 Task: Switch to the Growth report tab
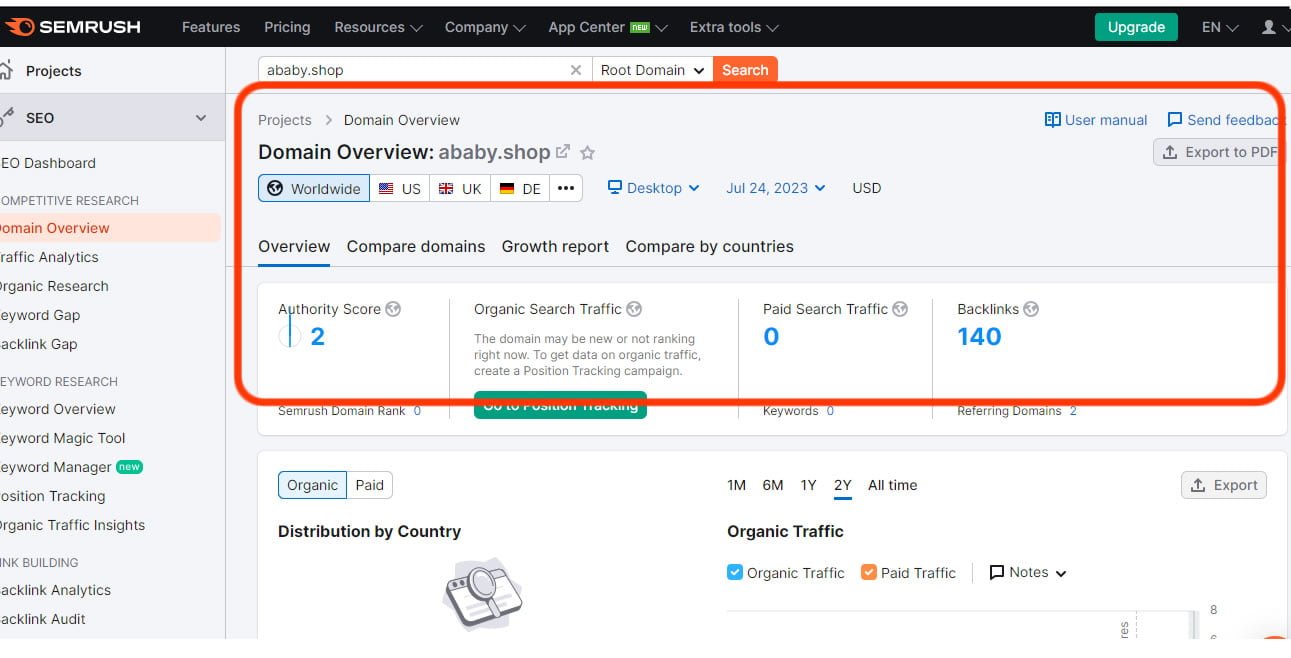(x=555, y=246)
